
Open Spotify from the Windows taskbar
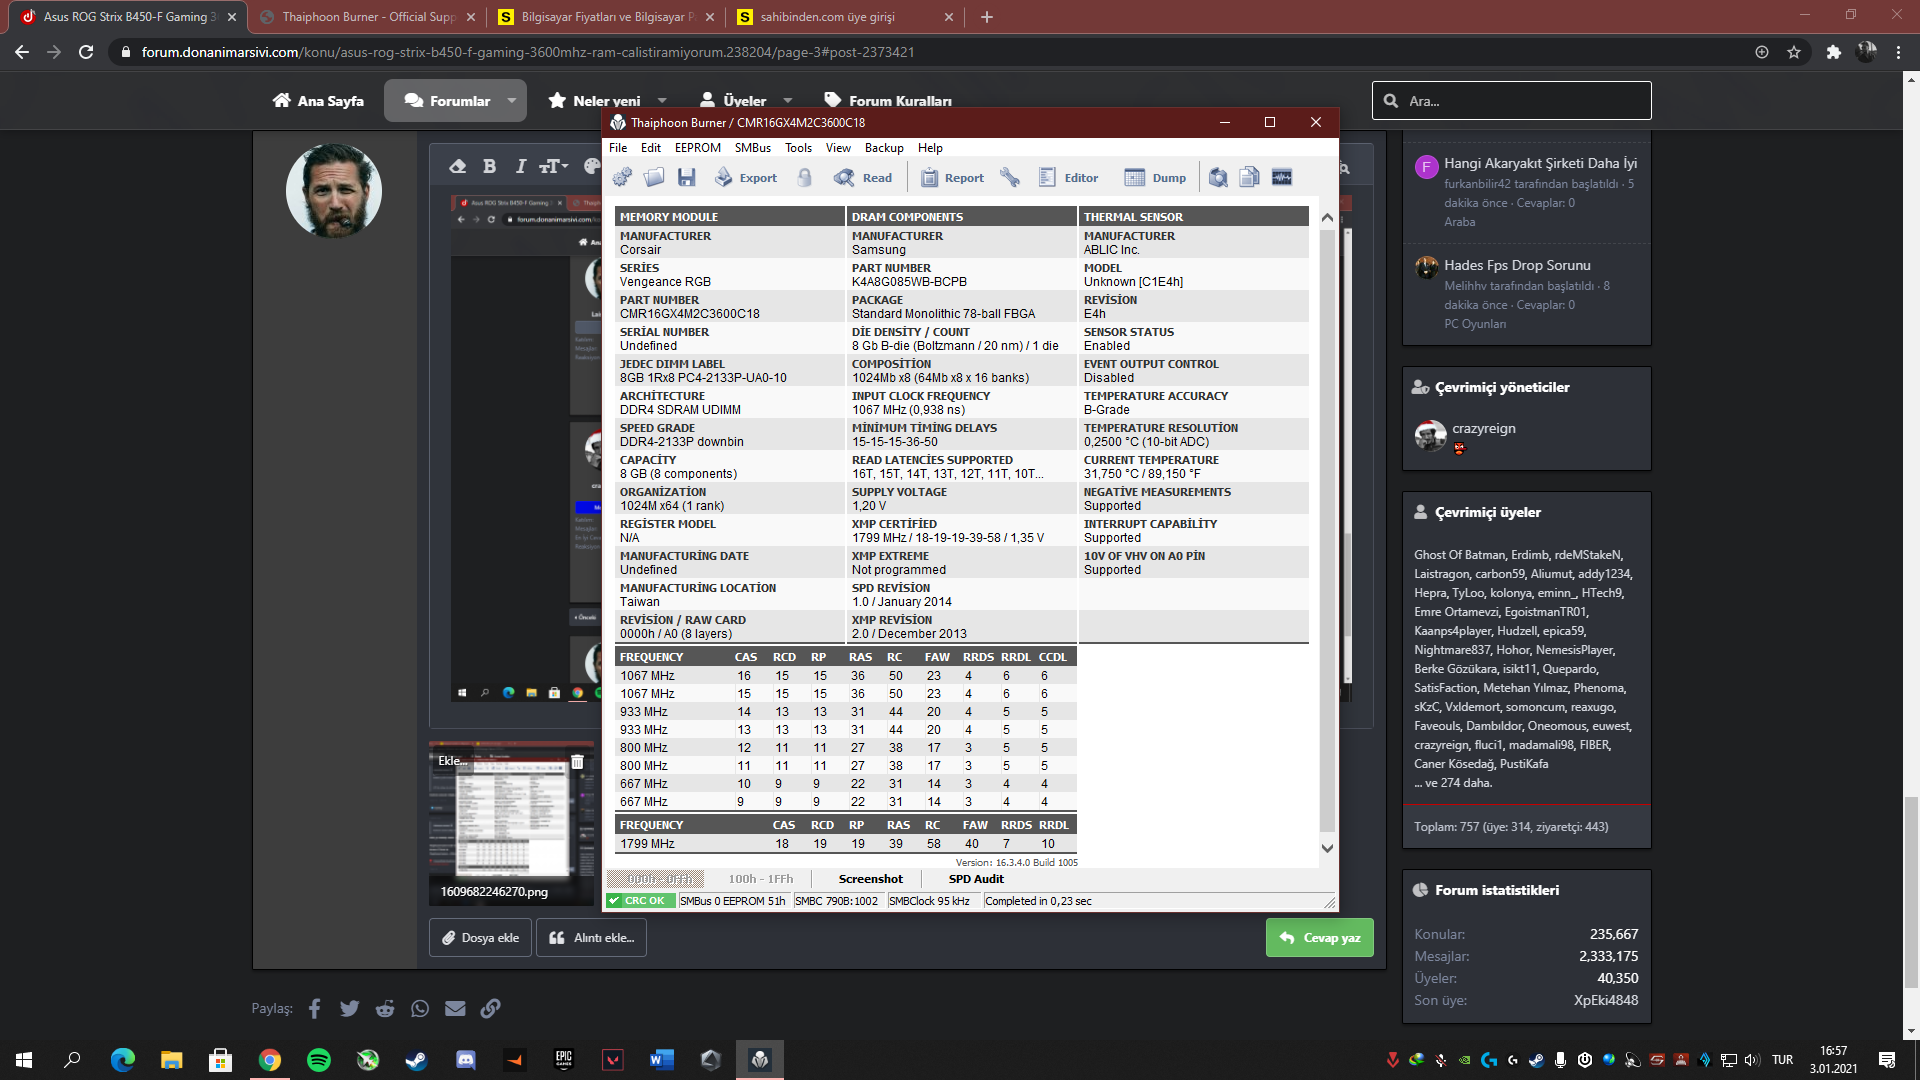(x=319, y=1060)
